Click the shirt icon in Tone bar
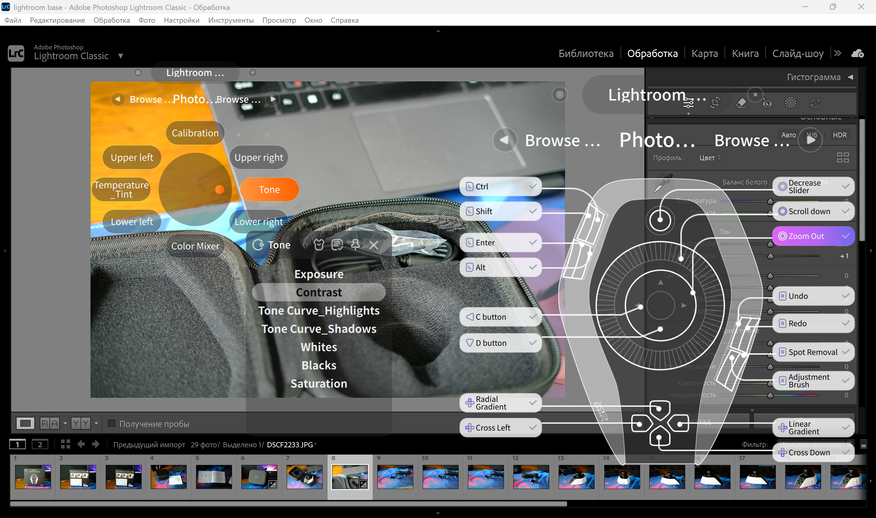Viewport: 876px width, 518px height. point(319,245)
